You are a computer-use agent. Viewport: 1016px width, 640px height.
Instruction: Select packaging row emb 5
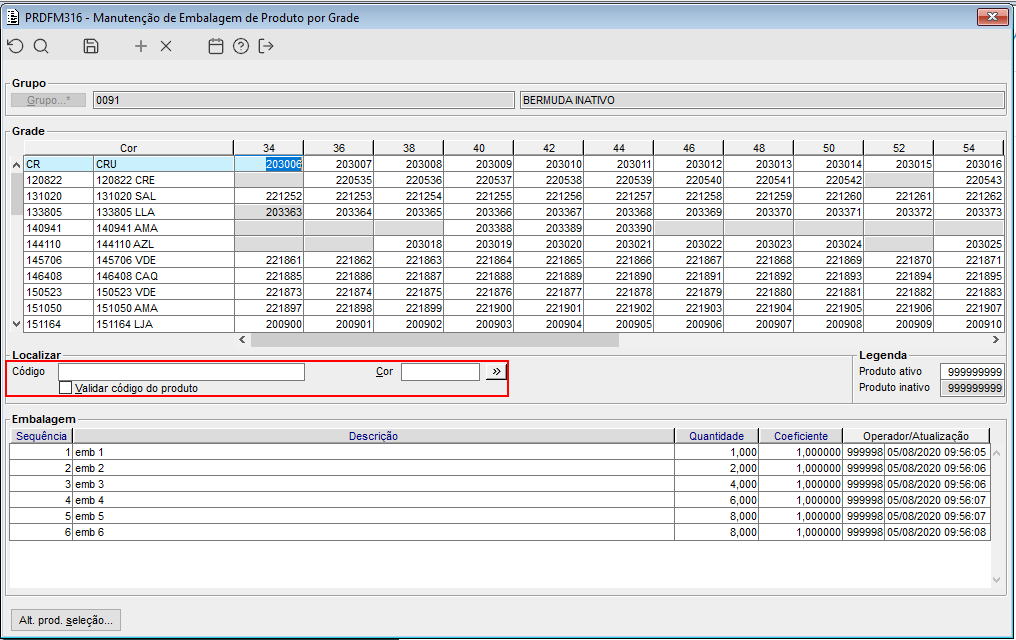[x=500, y=516]
